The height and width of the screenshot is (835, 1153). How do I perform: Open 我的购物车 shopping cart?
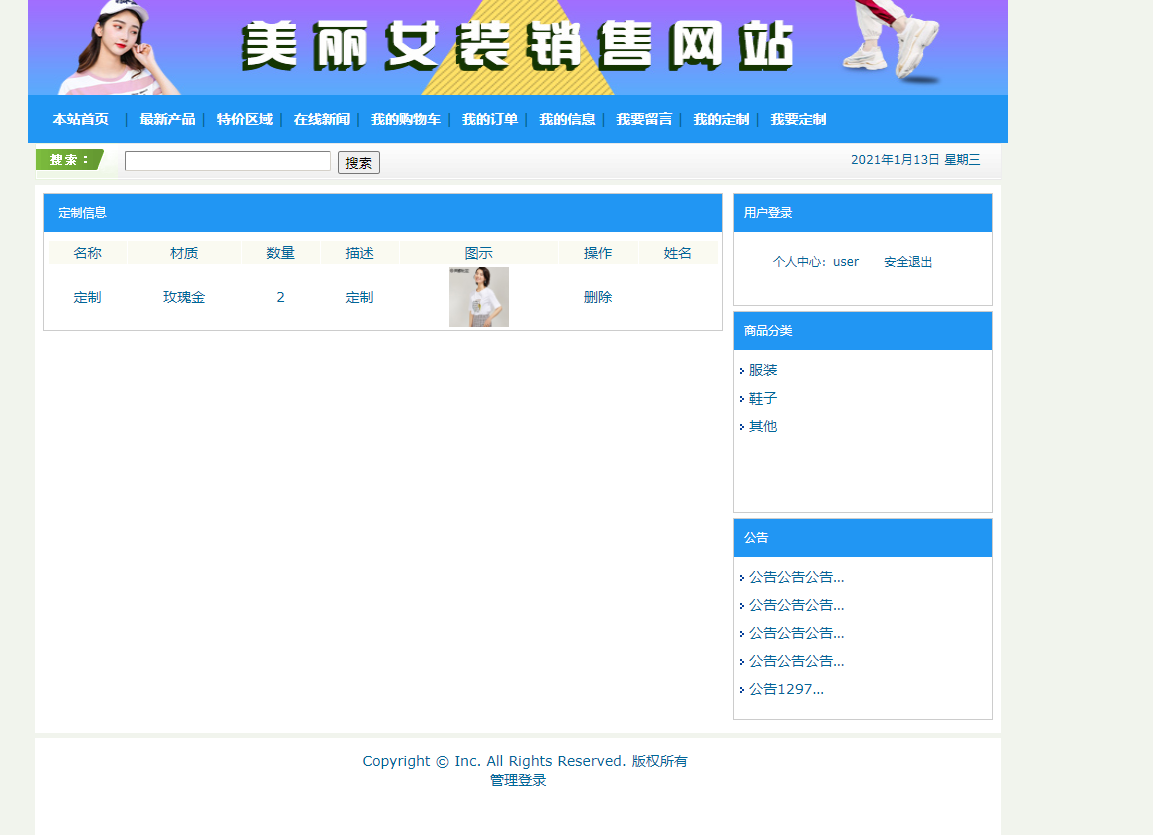[404, 119]
